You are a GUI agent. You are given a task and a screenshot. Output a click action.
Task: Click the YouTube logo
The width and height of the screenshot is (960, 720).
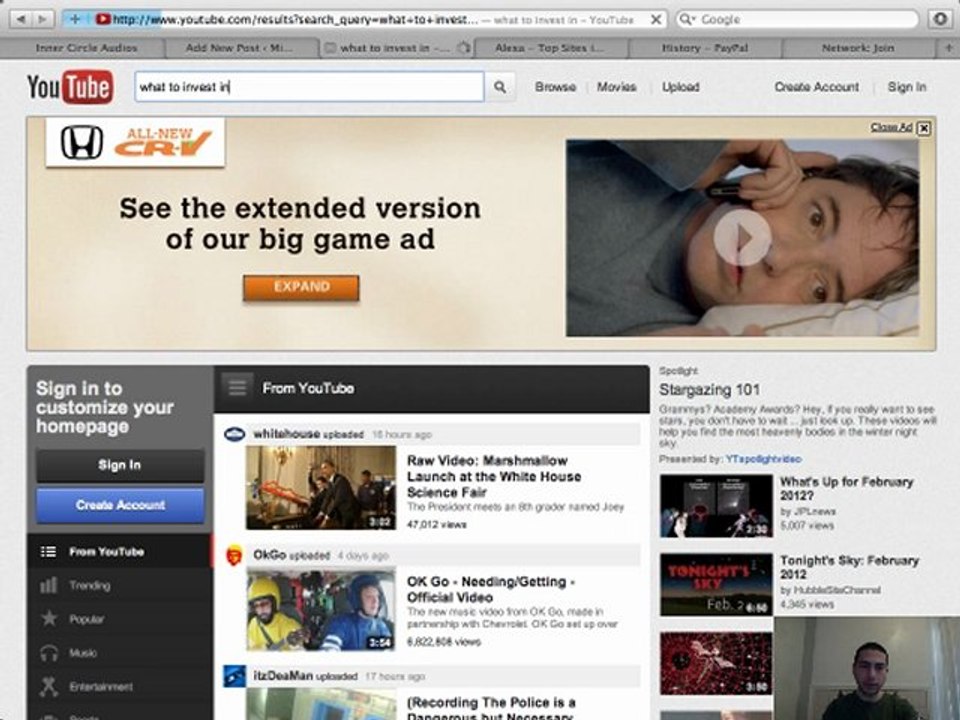tap(70, 87)
